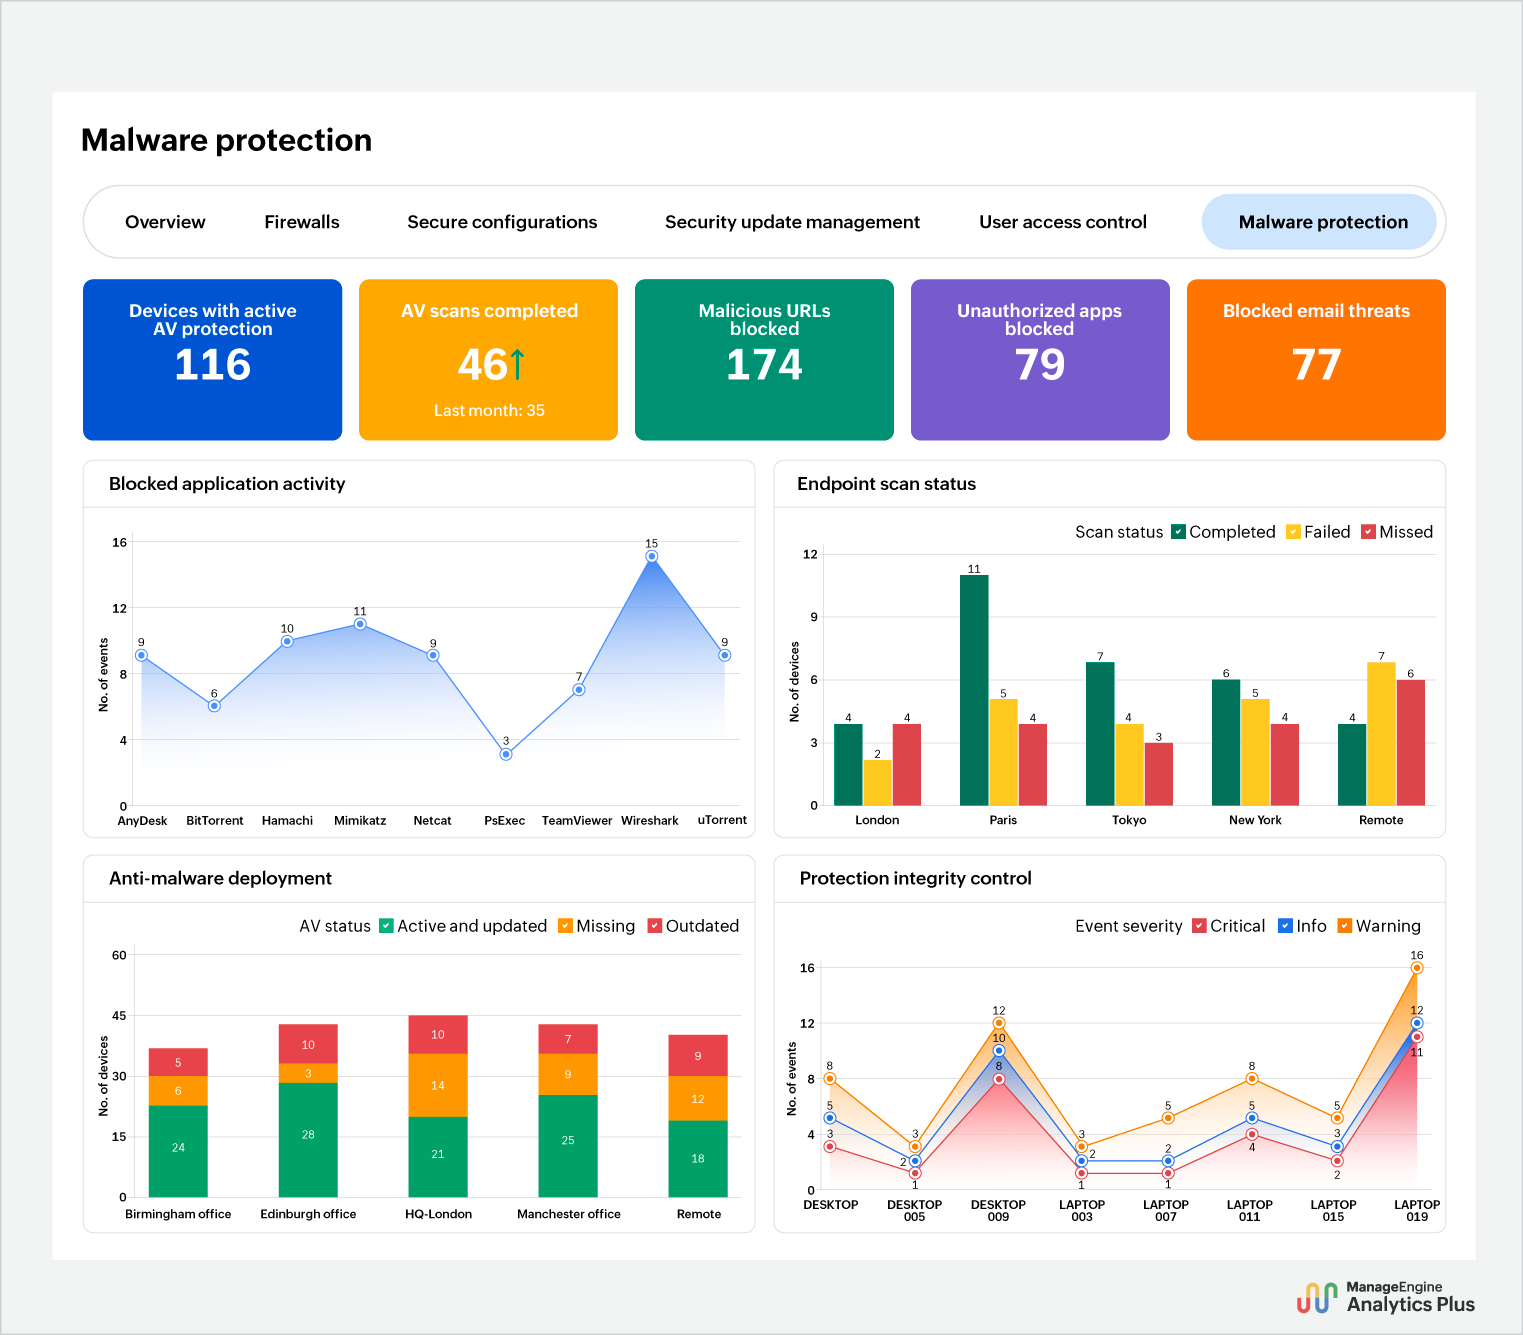Click the 'Endpoint scan status' chart title

coord(886,484)
